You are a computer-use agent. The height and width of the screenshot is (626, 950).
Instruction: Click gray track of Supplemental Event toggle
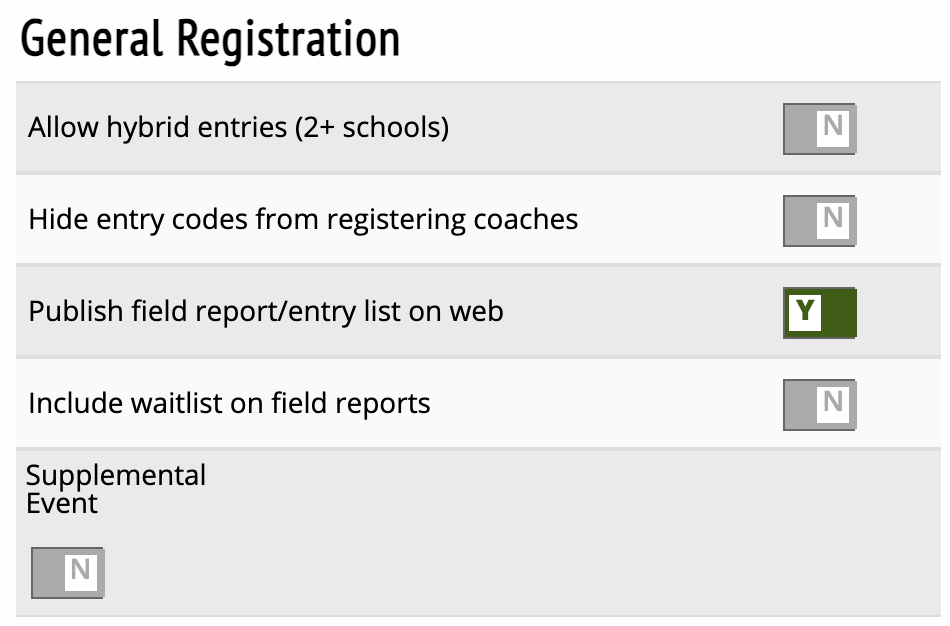coord(47,573)
